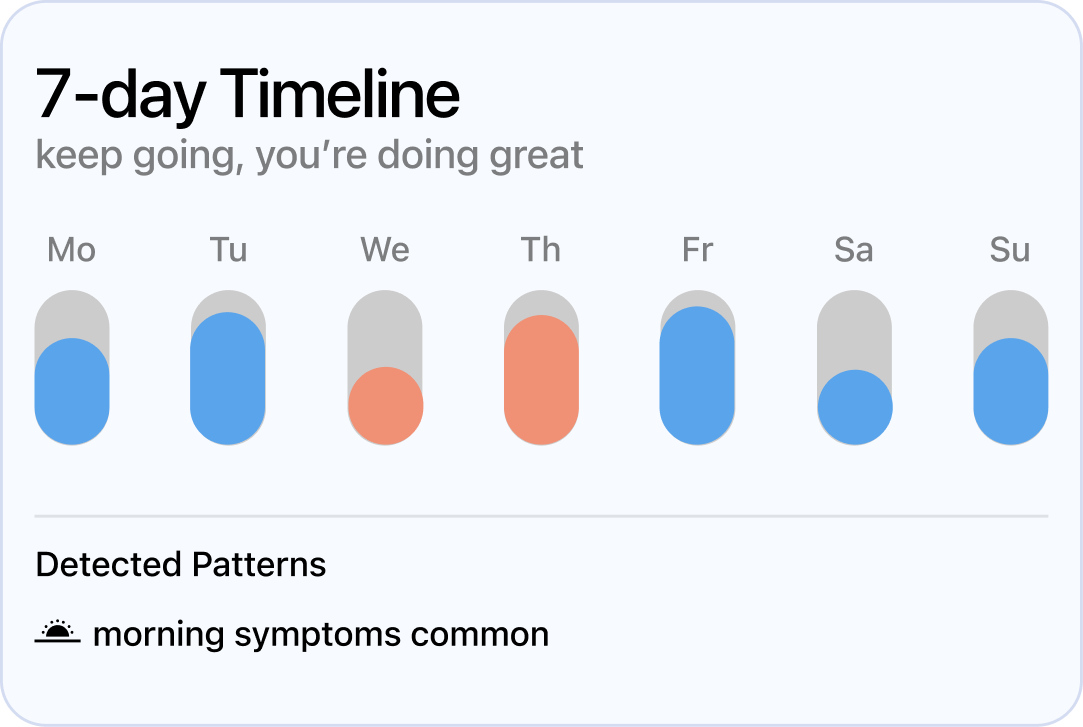Click the morning symptoms common link
Screen dimensions: 1083x727
coord(320,634)
